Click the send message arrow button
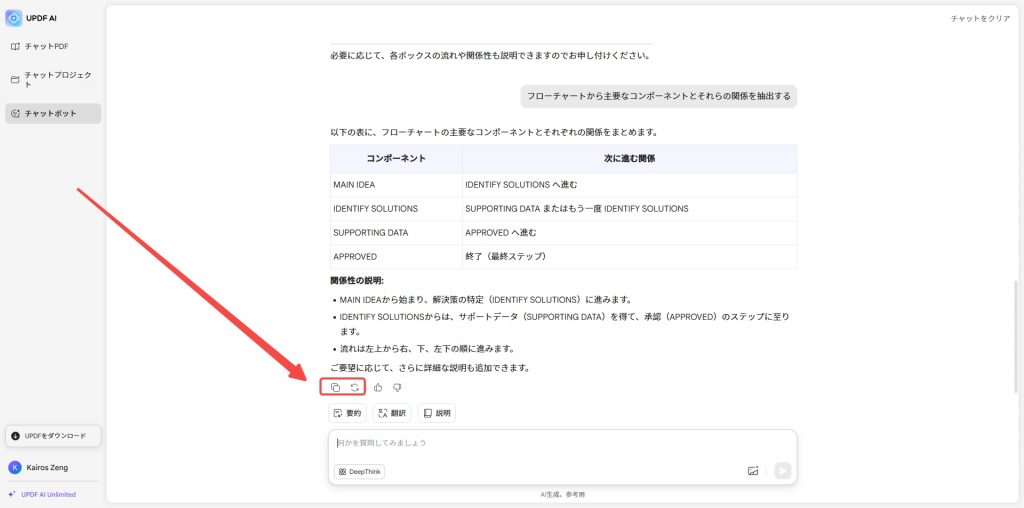The image size is (1024, 508). pos(782,471)
